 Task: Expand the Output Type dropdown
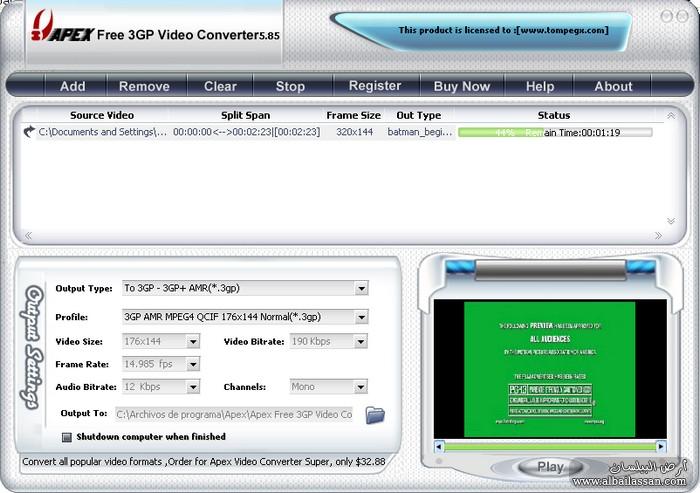point(361,288)
